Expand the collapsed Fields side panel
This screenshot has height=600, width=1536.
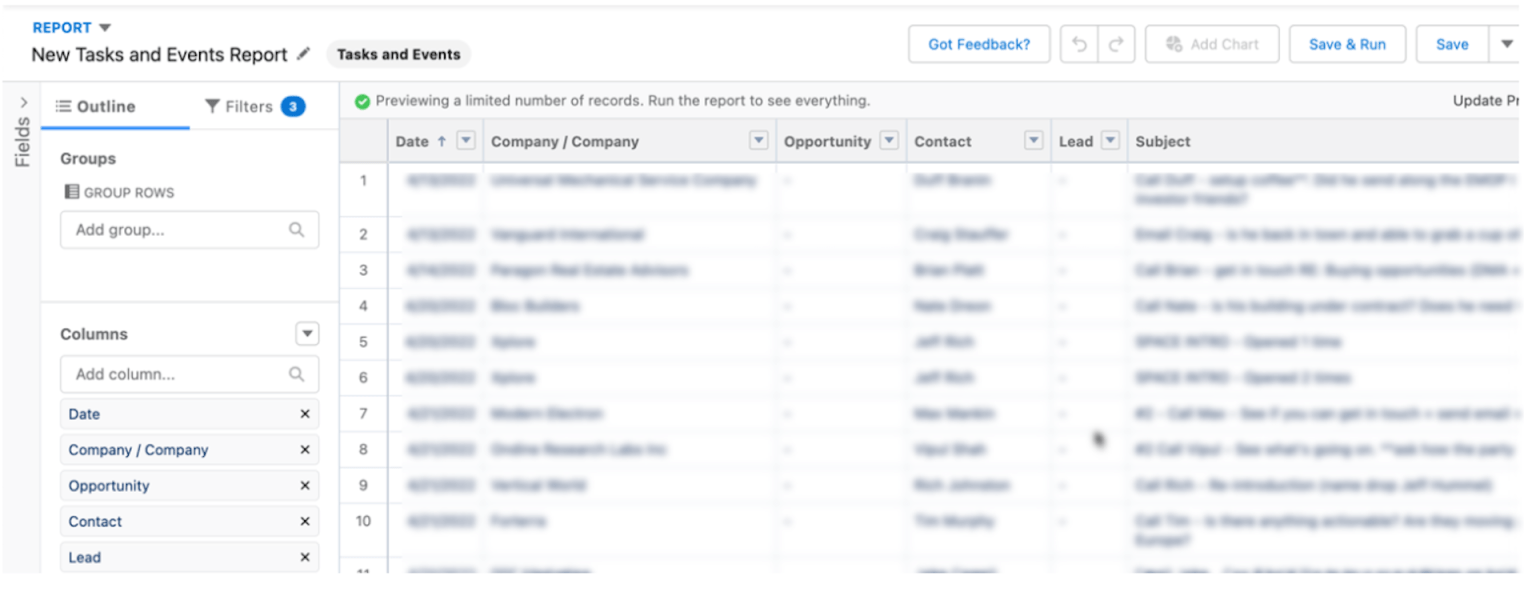[21, 100]
